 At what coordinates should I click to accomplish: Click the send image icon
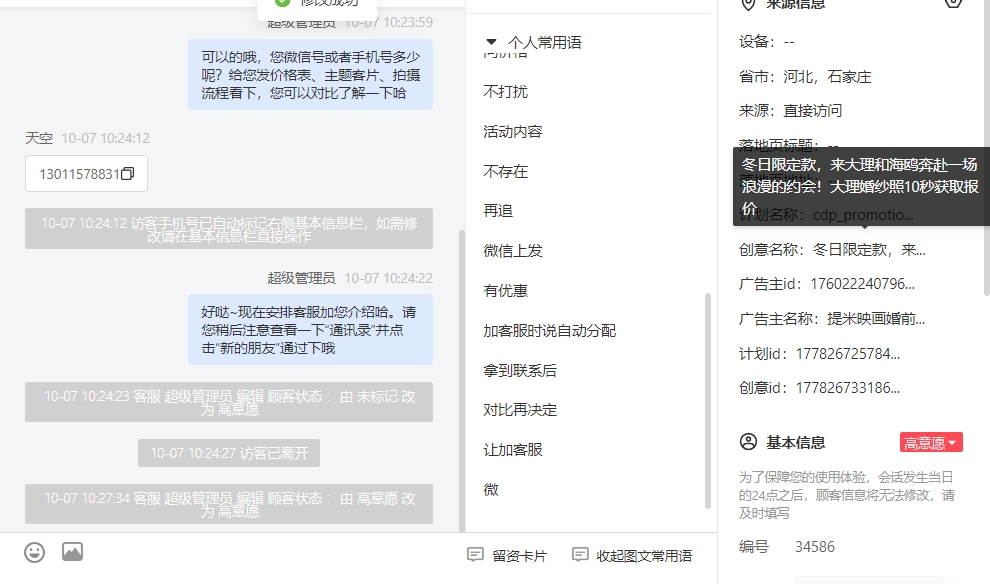pyautogui.click(x=73, y=552)
